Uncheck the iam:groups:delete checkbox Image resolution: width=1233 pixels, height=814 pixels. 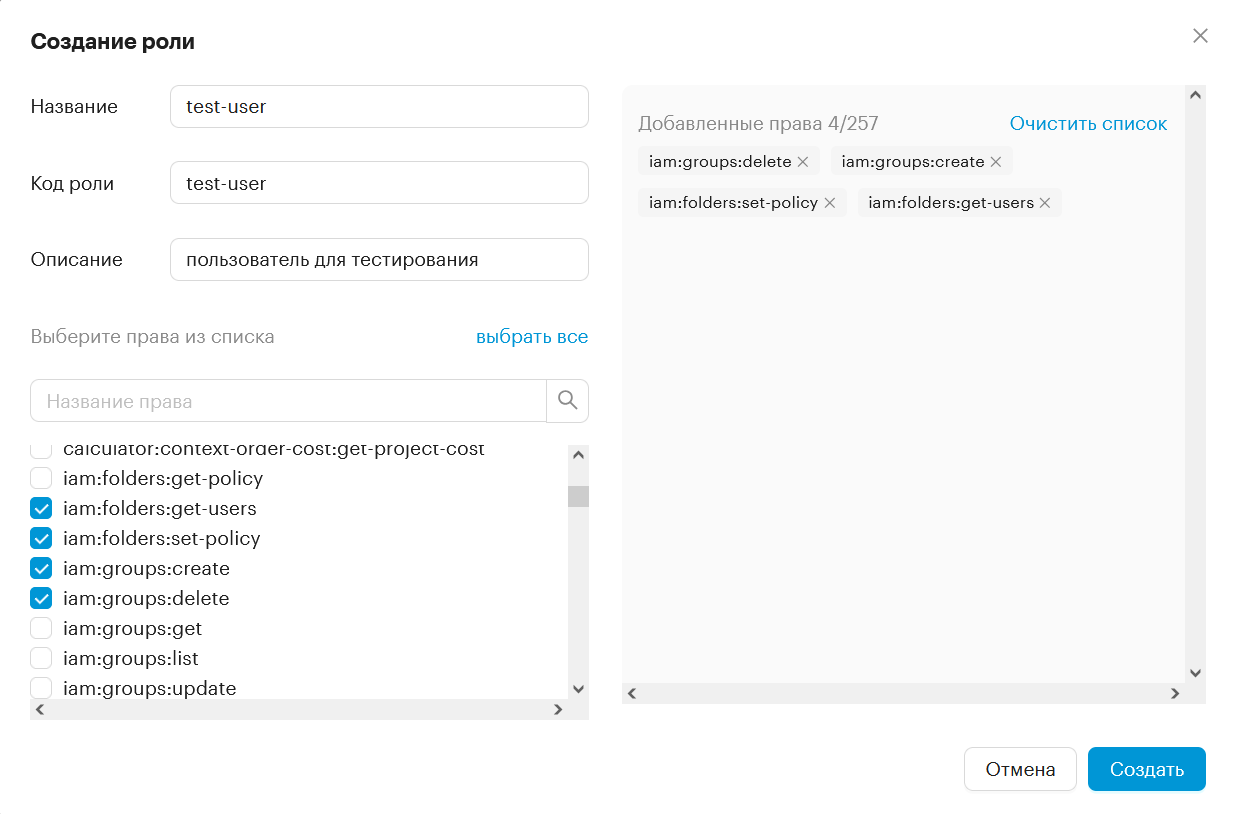click(41, 598)
